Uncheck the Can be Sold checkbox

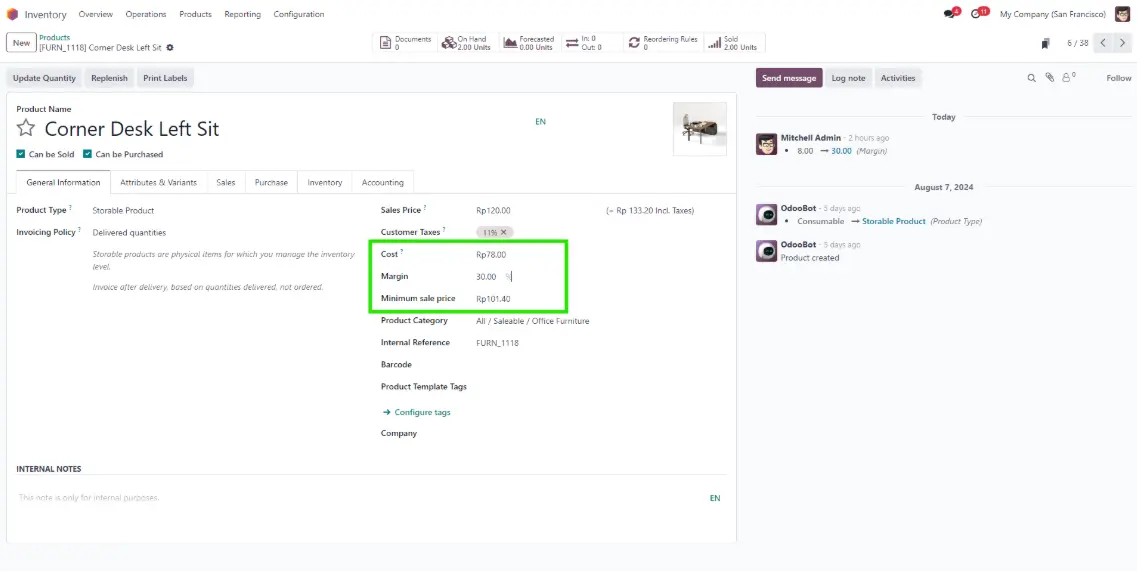point(21,154)
